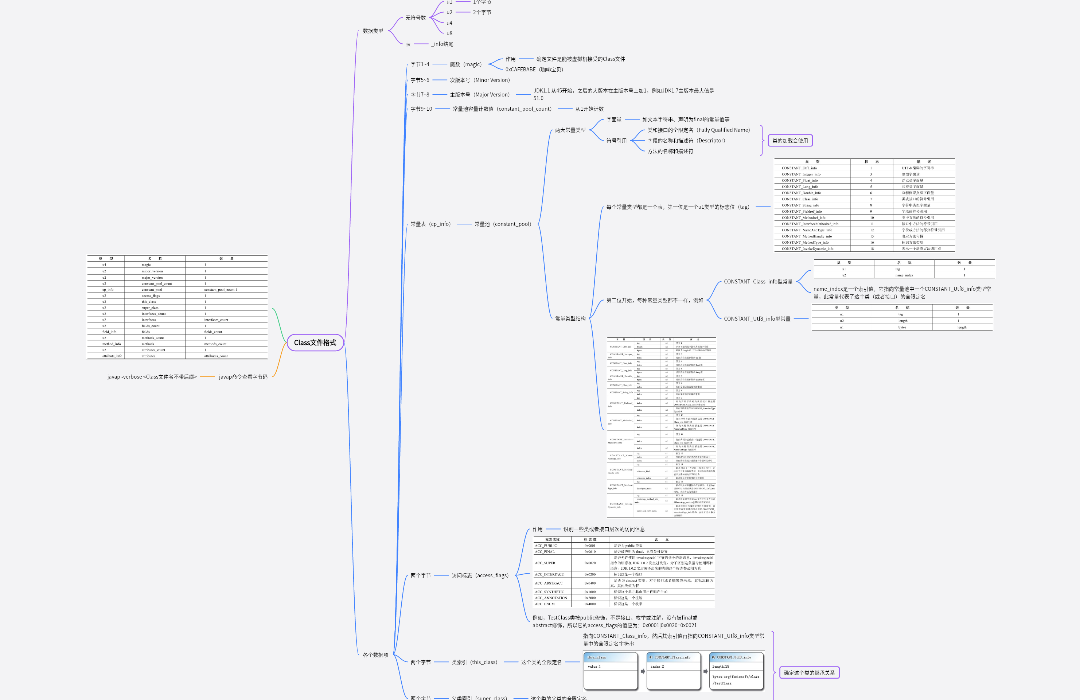Image resolution: width=1080 pixels, height=700 pixels.
Task: Select the central 'Class文件格式' root node
Action: 315,342
